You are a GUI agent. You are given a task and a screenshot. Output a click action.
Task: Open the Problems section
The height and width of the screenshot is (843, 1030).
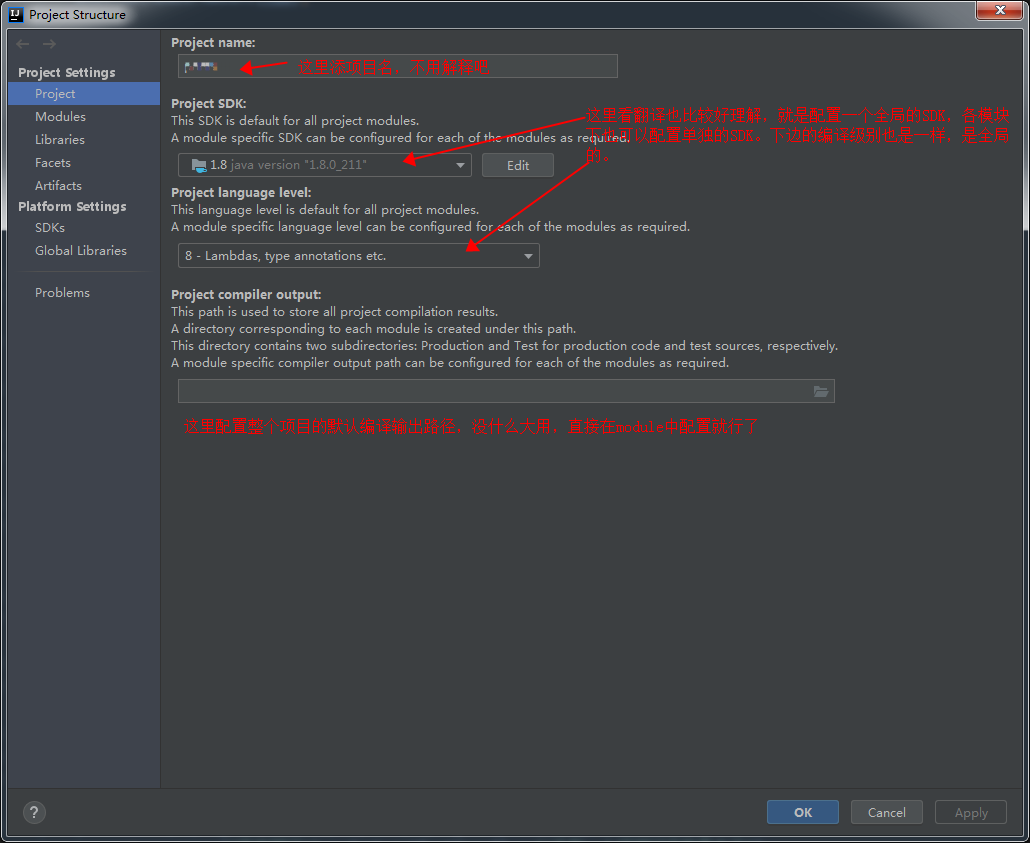pyautogui.click(x=62, y=292)
